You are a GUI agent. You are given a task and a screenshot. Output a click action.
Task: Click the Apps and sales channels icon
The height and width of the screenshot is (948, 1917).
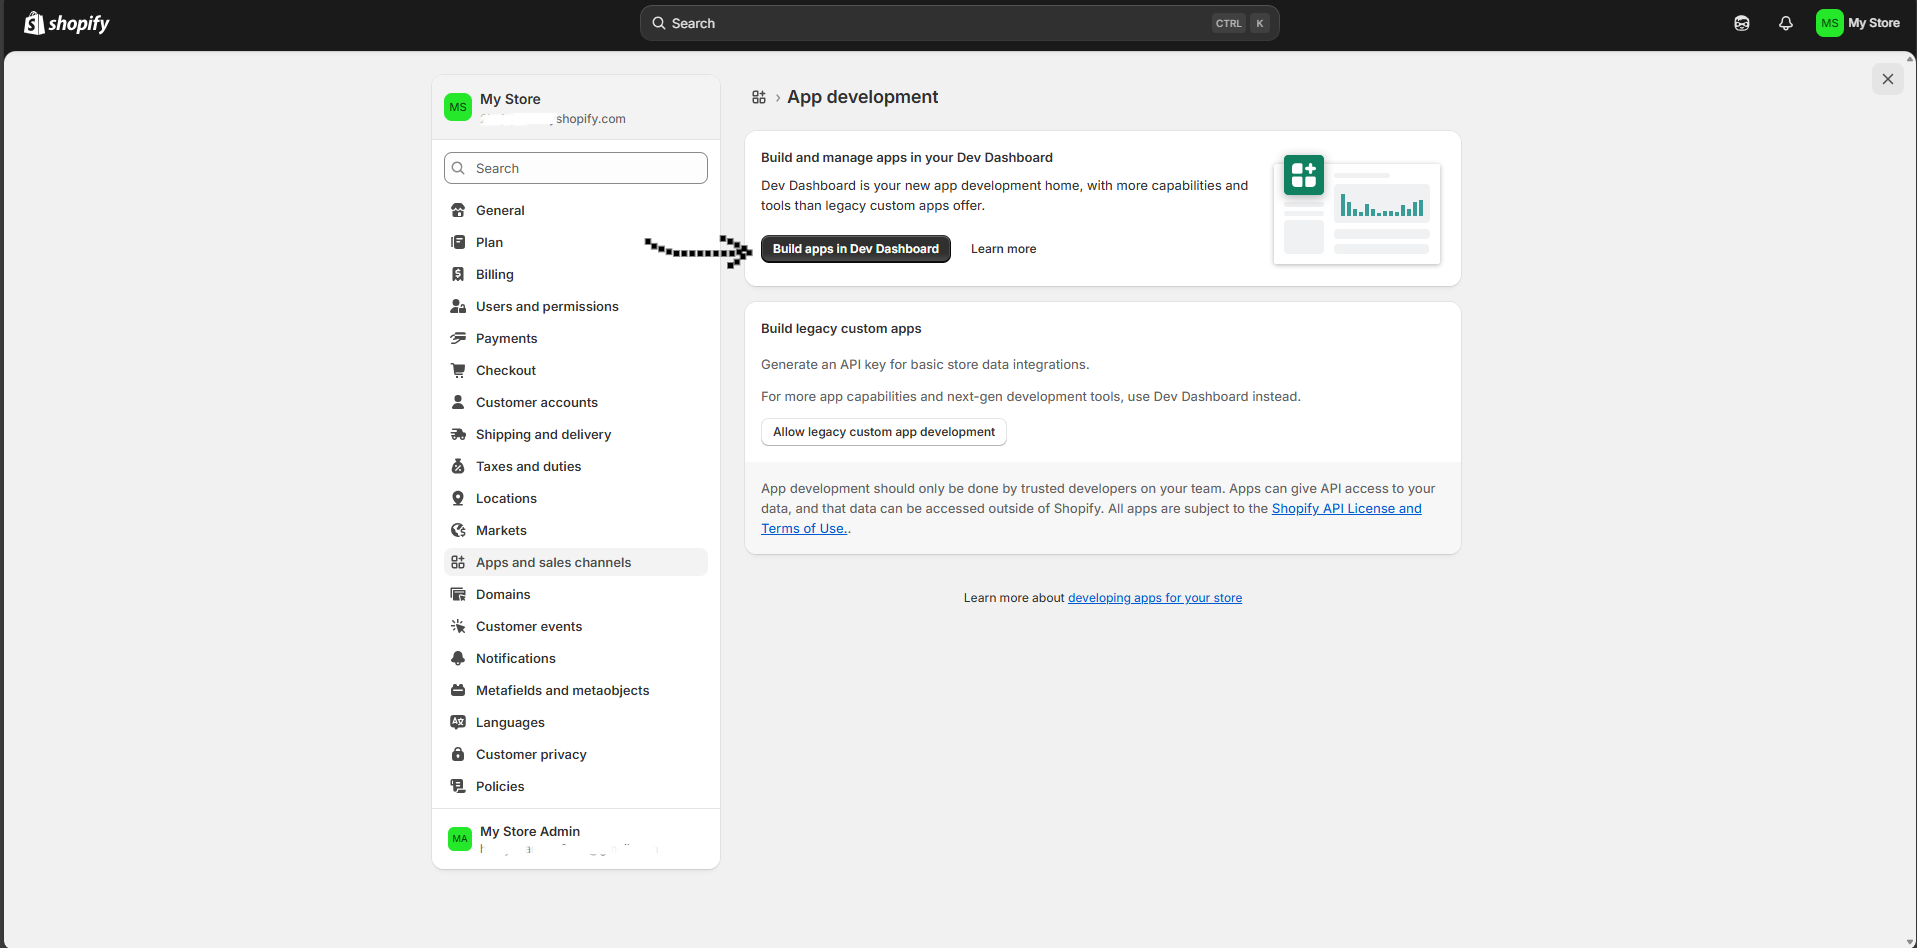click(458, 562)
